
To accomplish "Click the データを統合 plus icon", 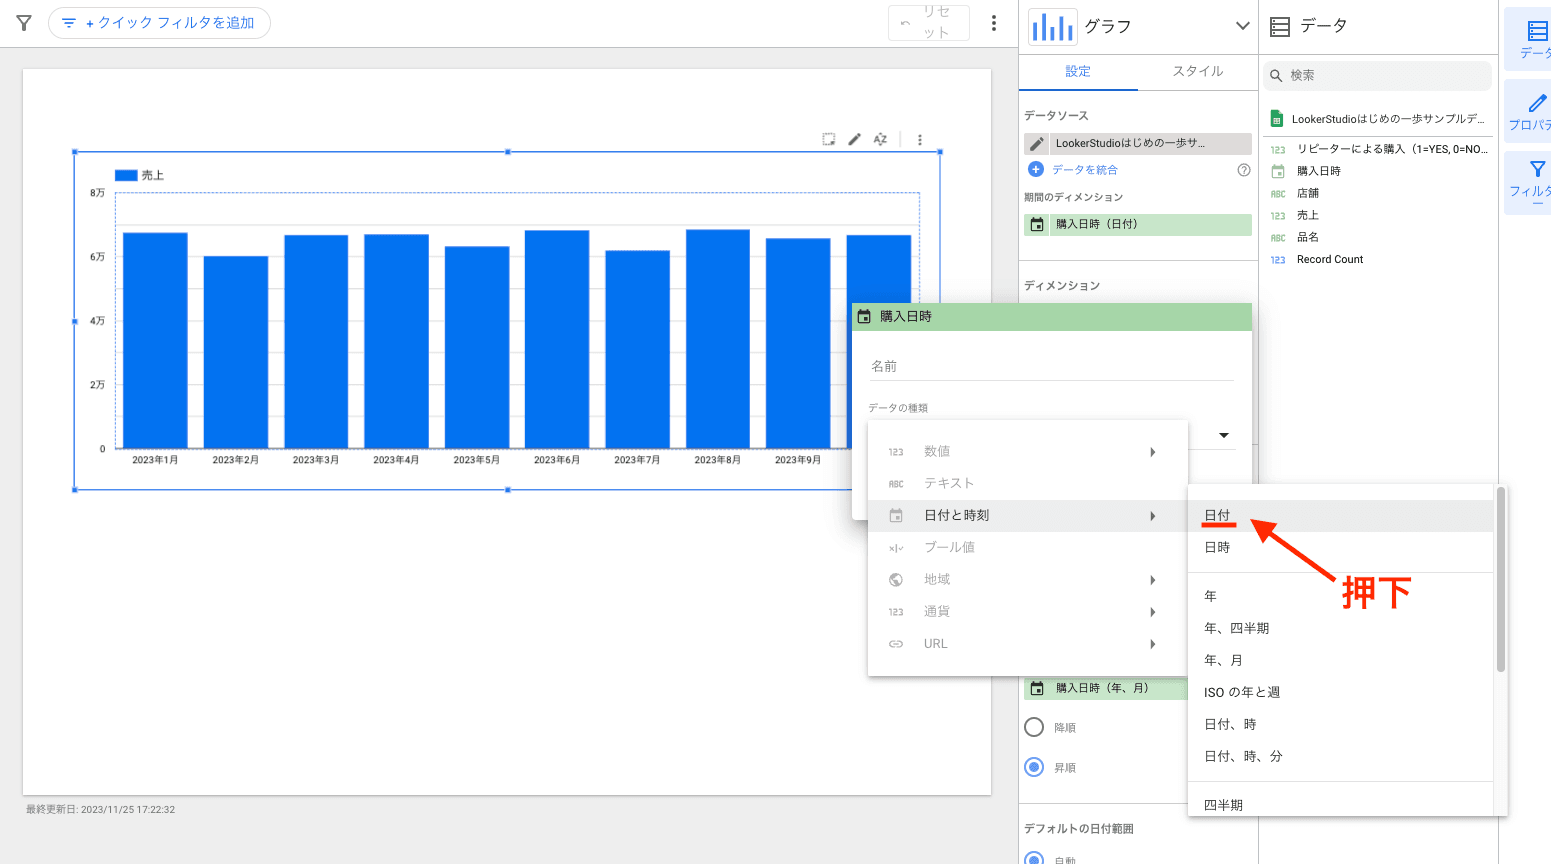I will pos(1036,170).
